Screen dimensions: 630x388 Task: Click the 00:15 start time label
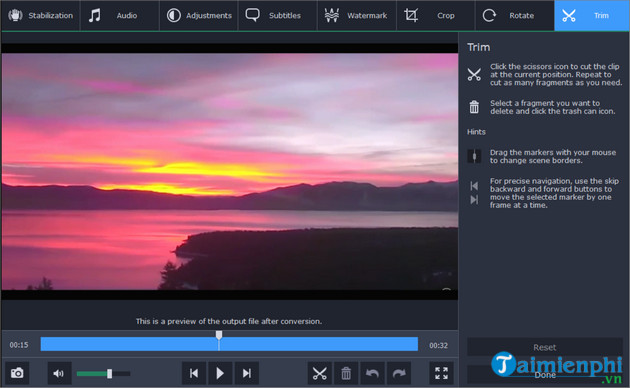click(19, 345)
